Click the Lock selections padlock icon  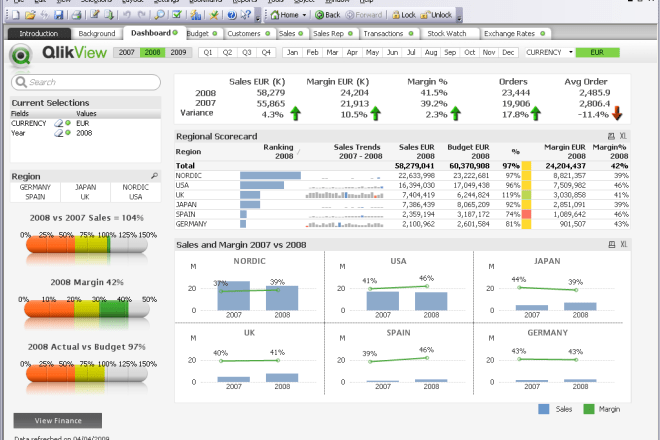(x=396, y=15)
